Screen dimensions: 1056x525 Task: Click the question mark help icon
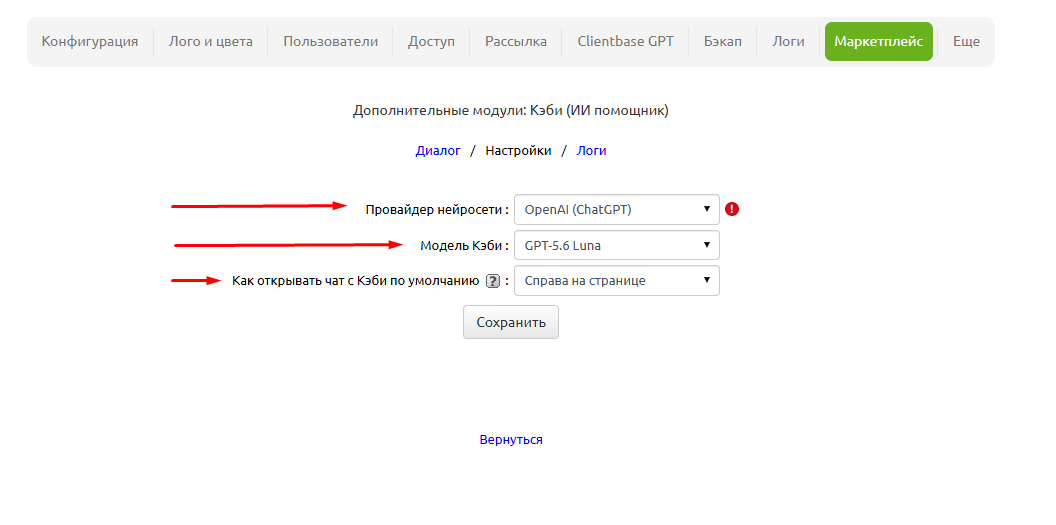tap(493, 281)
